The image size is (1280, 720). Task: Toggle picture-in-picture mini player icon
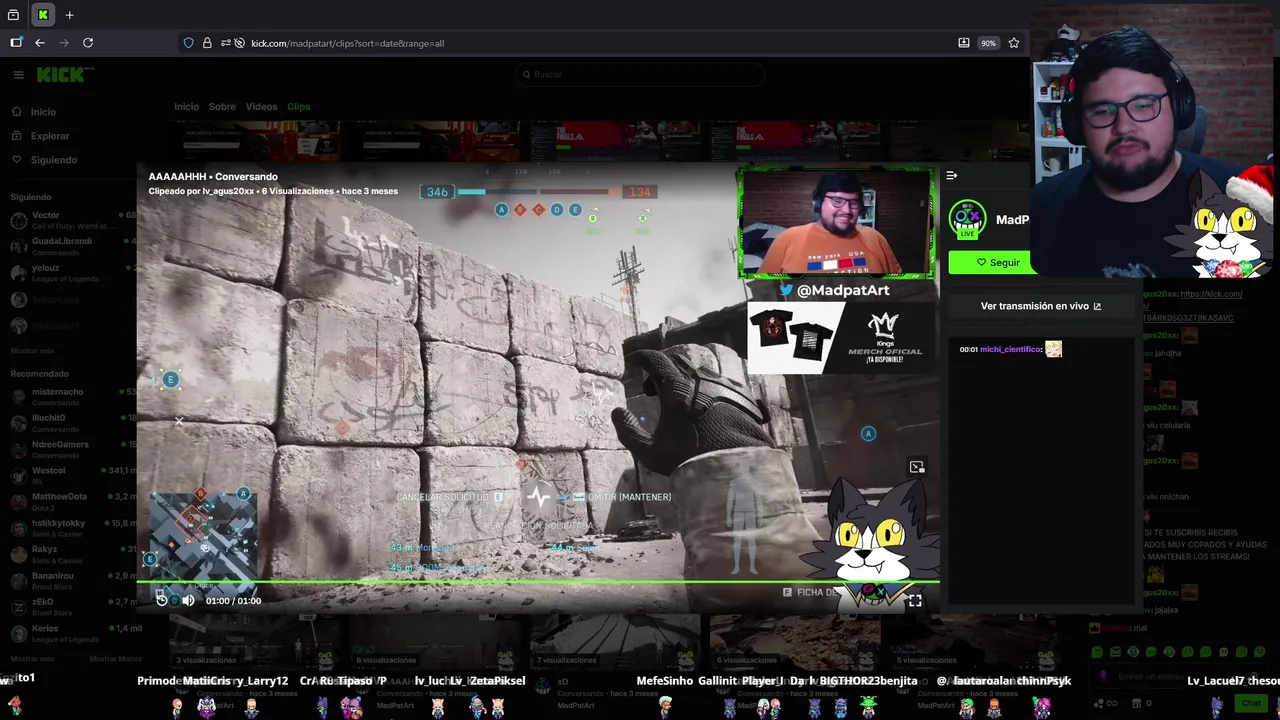point(916,467)
